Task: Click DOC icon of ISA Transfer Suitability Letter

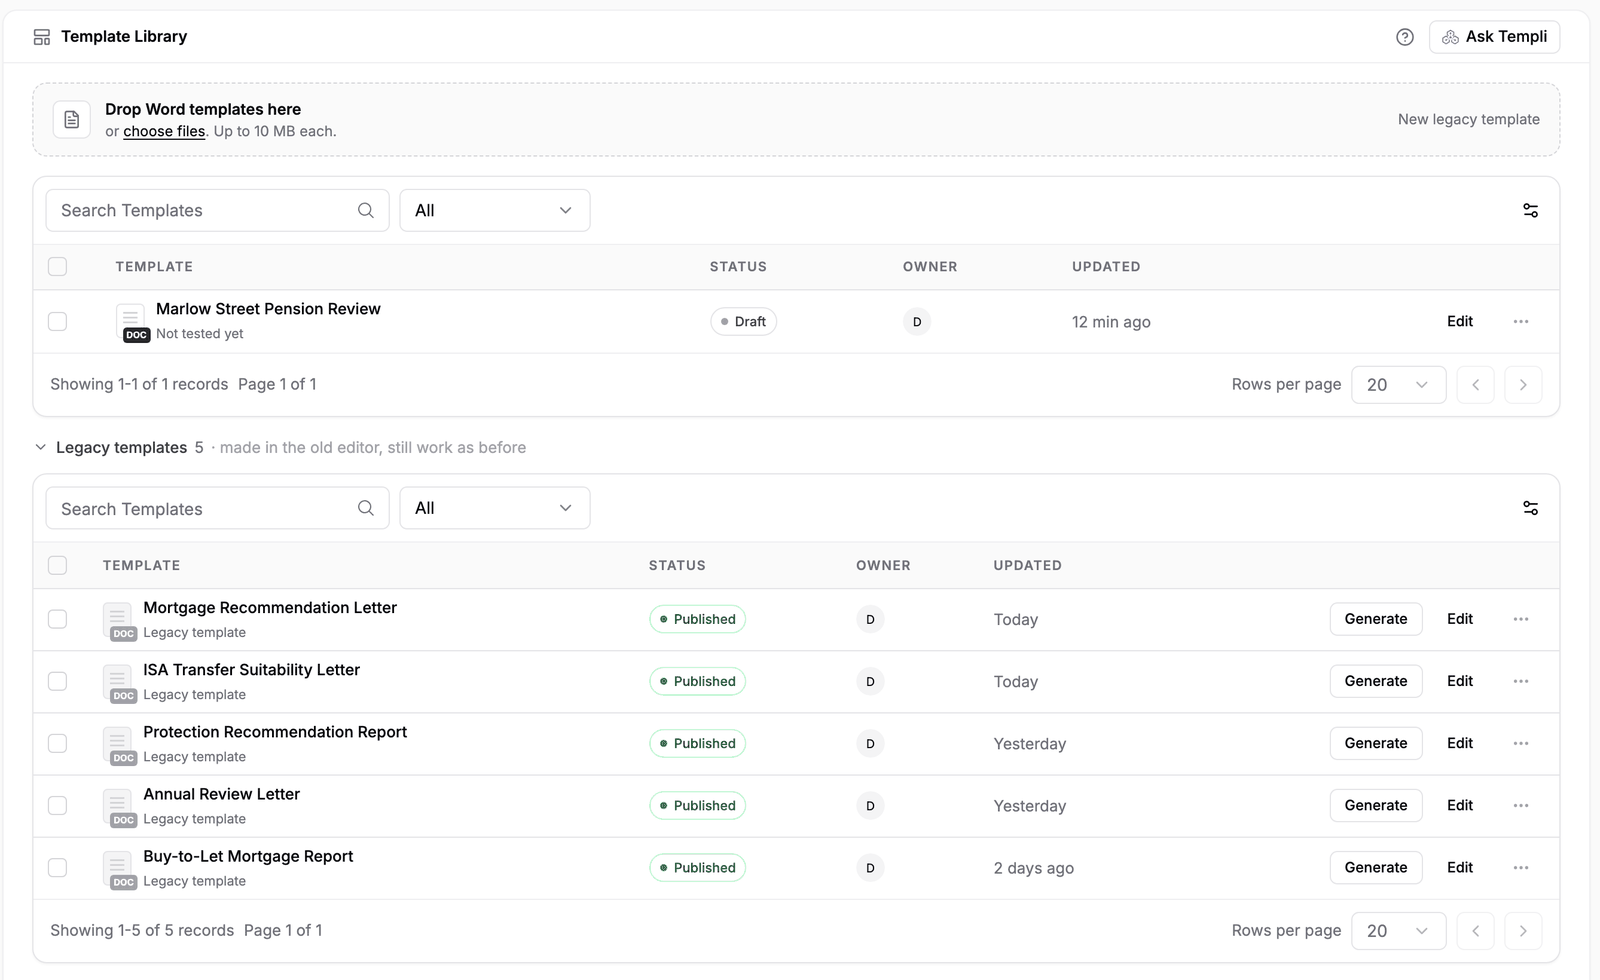Action: (119, 683)
